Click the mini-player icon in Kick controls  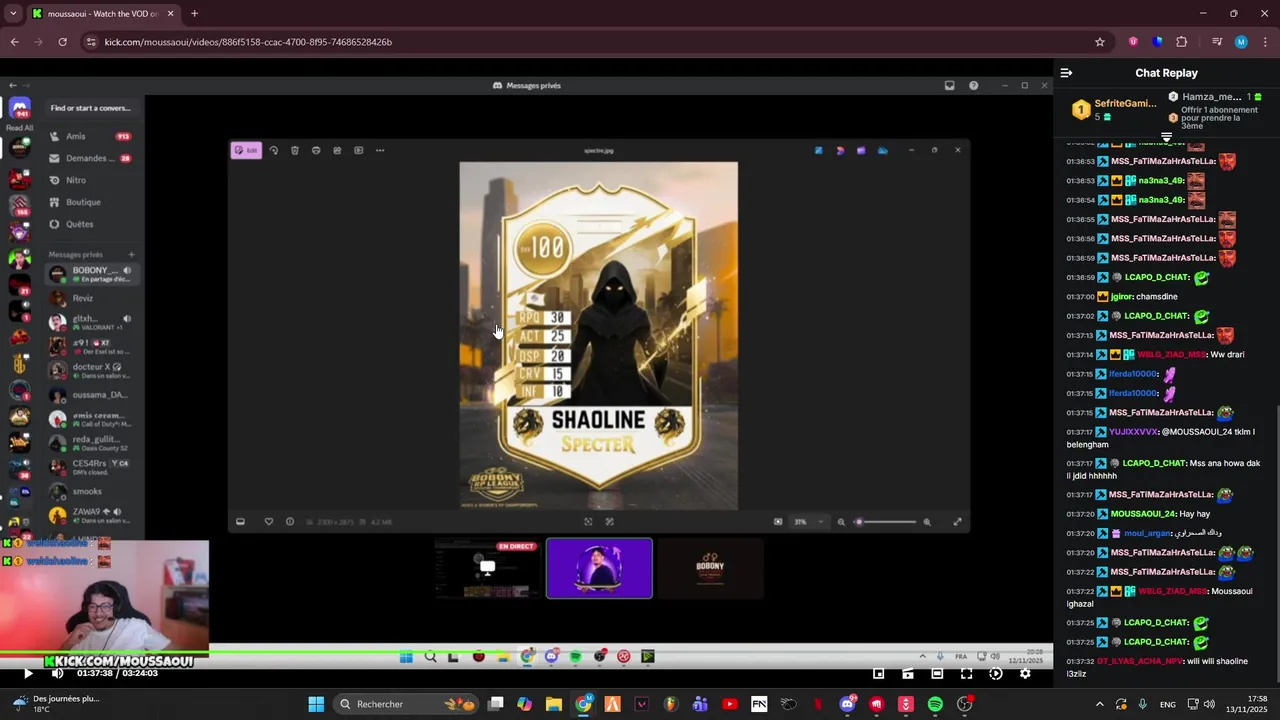[879, 674]
